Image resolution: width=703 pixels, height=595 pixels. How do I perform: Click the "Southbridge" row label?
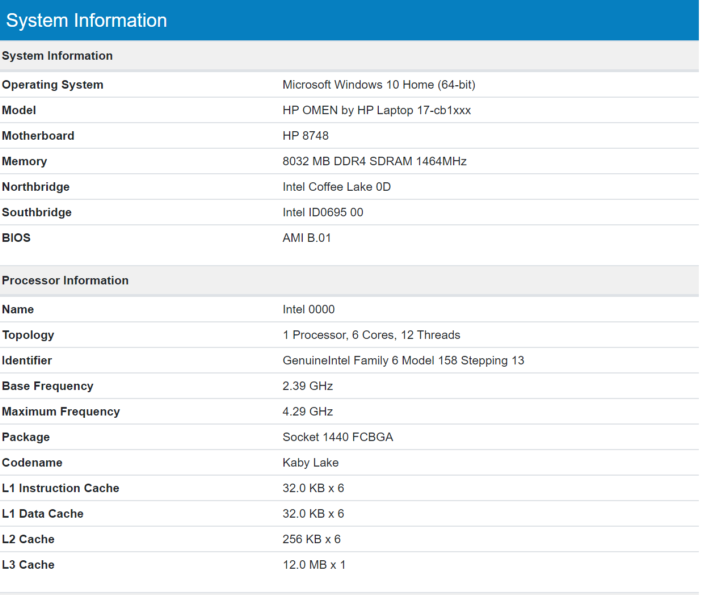click(37, 213)
